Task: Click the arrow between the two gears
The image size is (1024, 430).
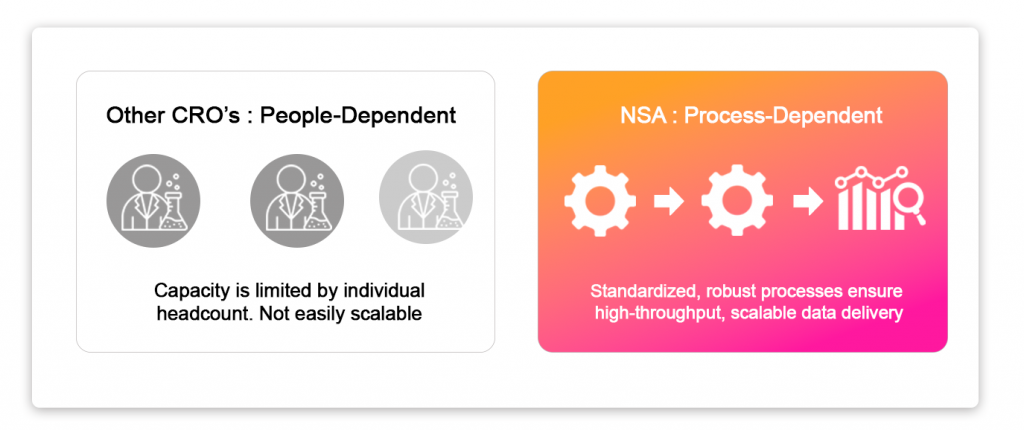Action: coord(667,202)
